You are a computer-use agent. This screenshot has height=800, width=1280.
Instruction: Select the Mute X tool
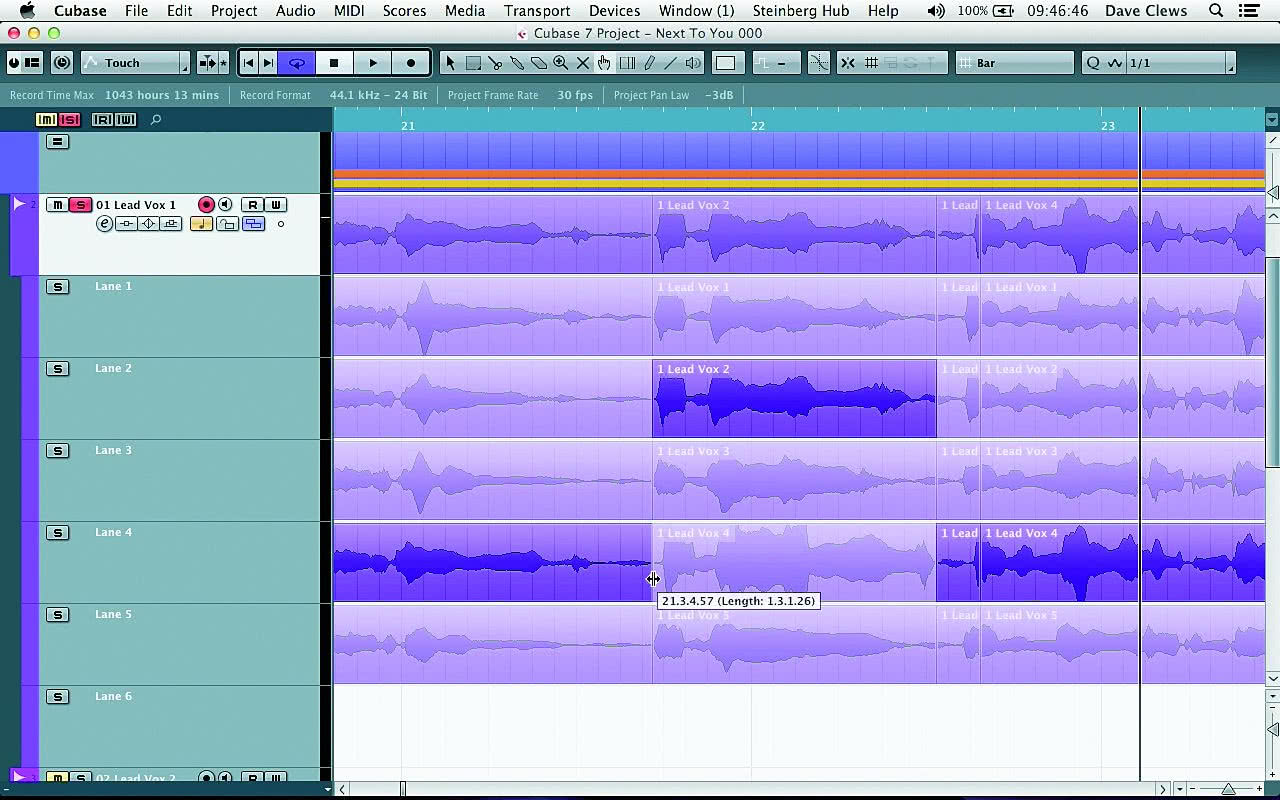(583, 63)
